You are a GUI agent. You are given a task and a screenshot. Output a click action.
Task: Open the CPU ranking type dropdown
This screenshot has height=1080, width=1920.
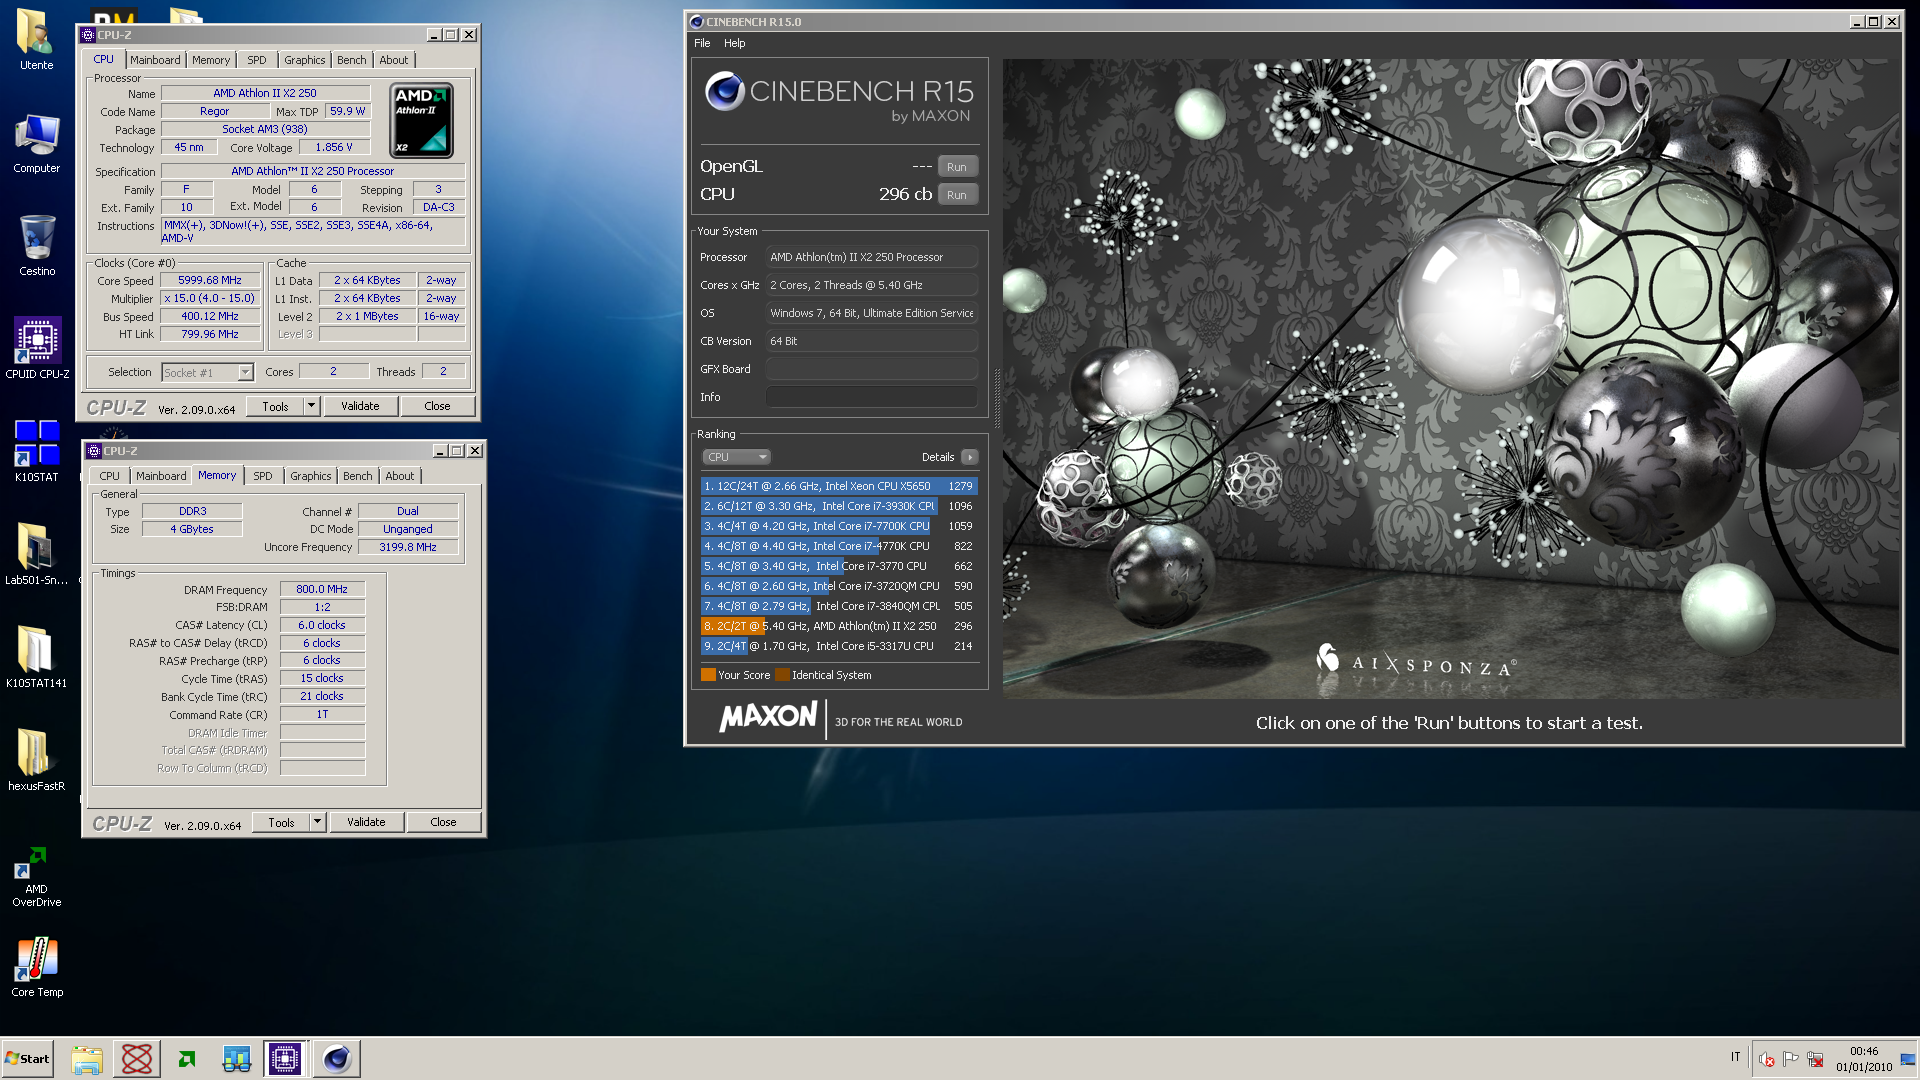point(736,457)
